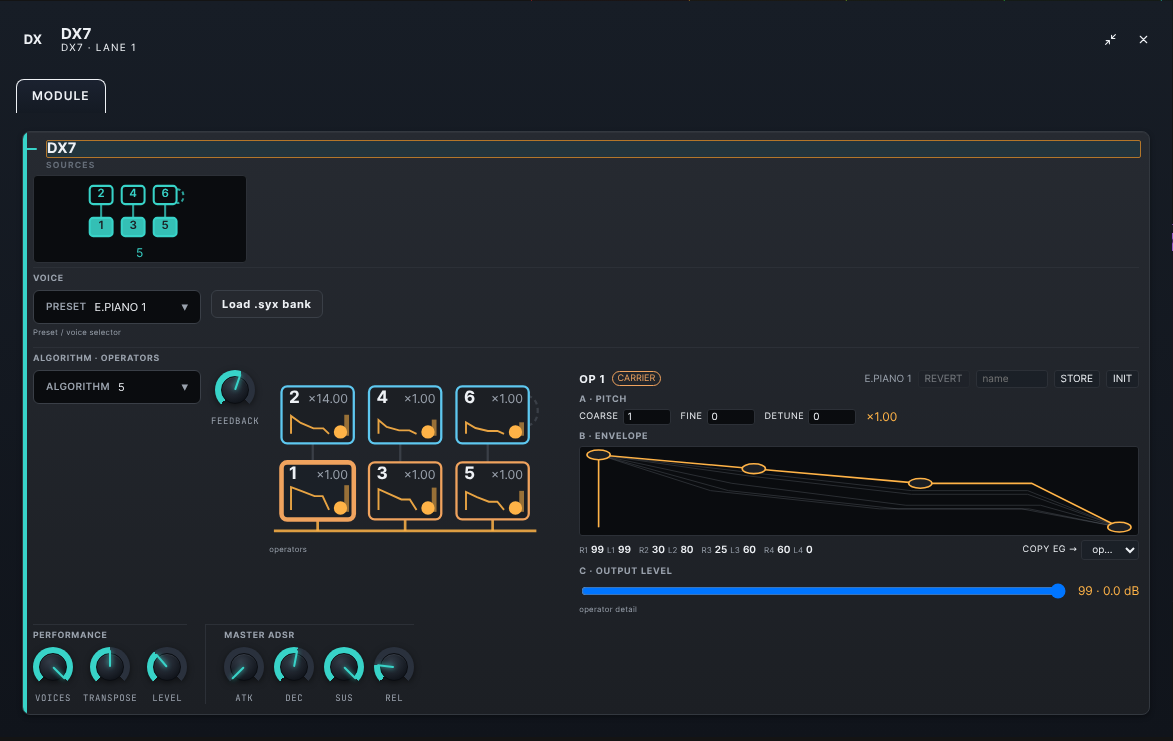The height and width of the screenshot is (741, 1173).
Task: Click the output level slider handle
Action: pyautogui.click(x=1058, y=591)
